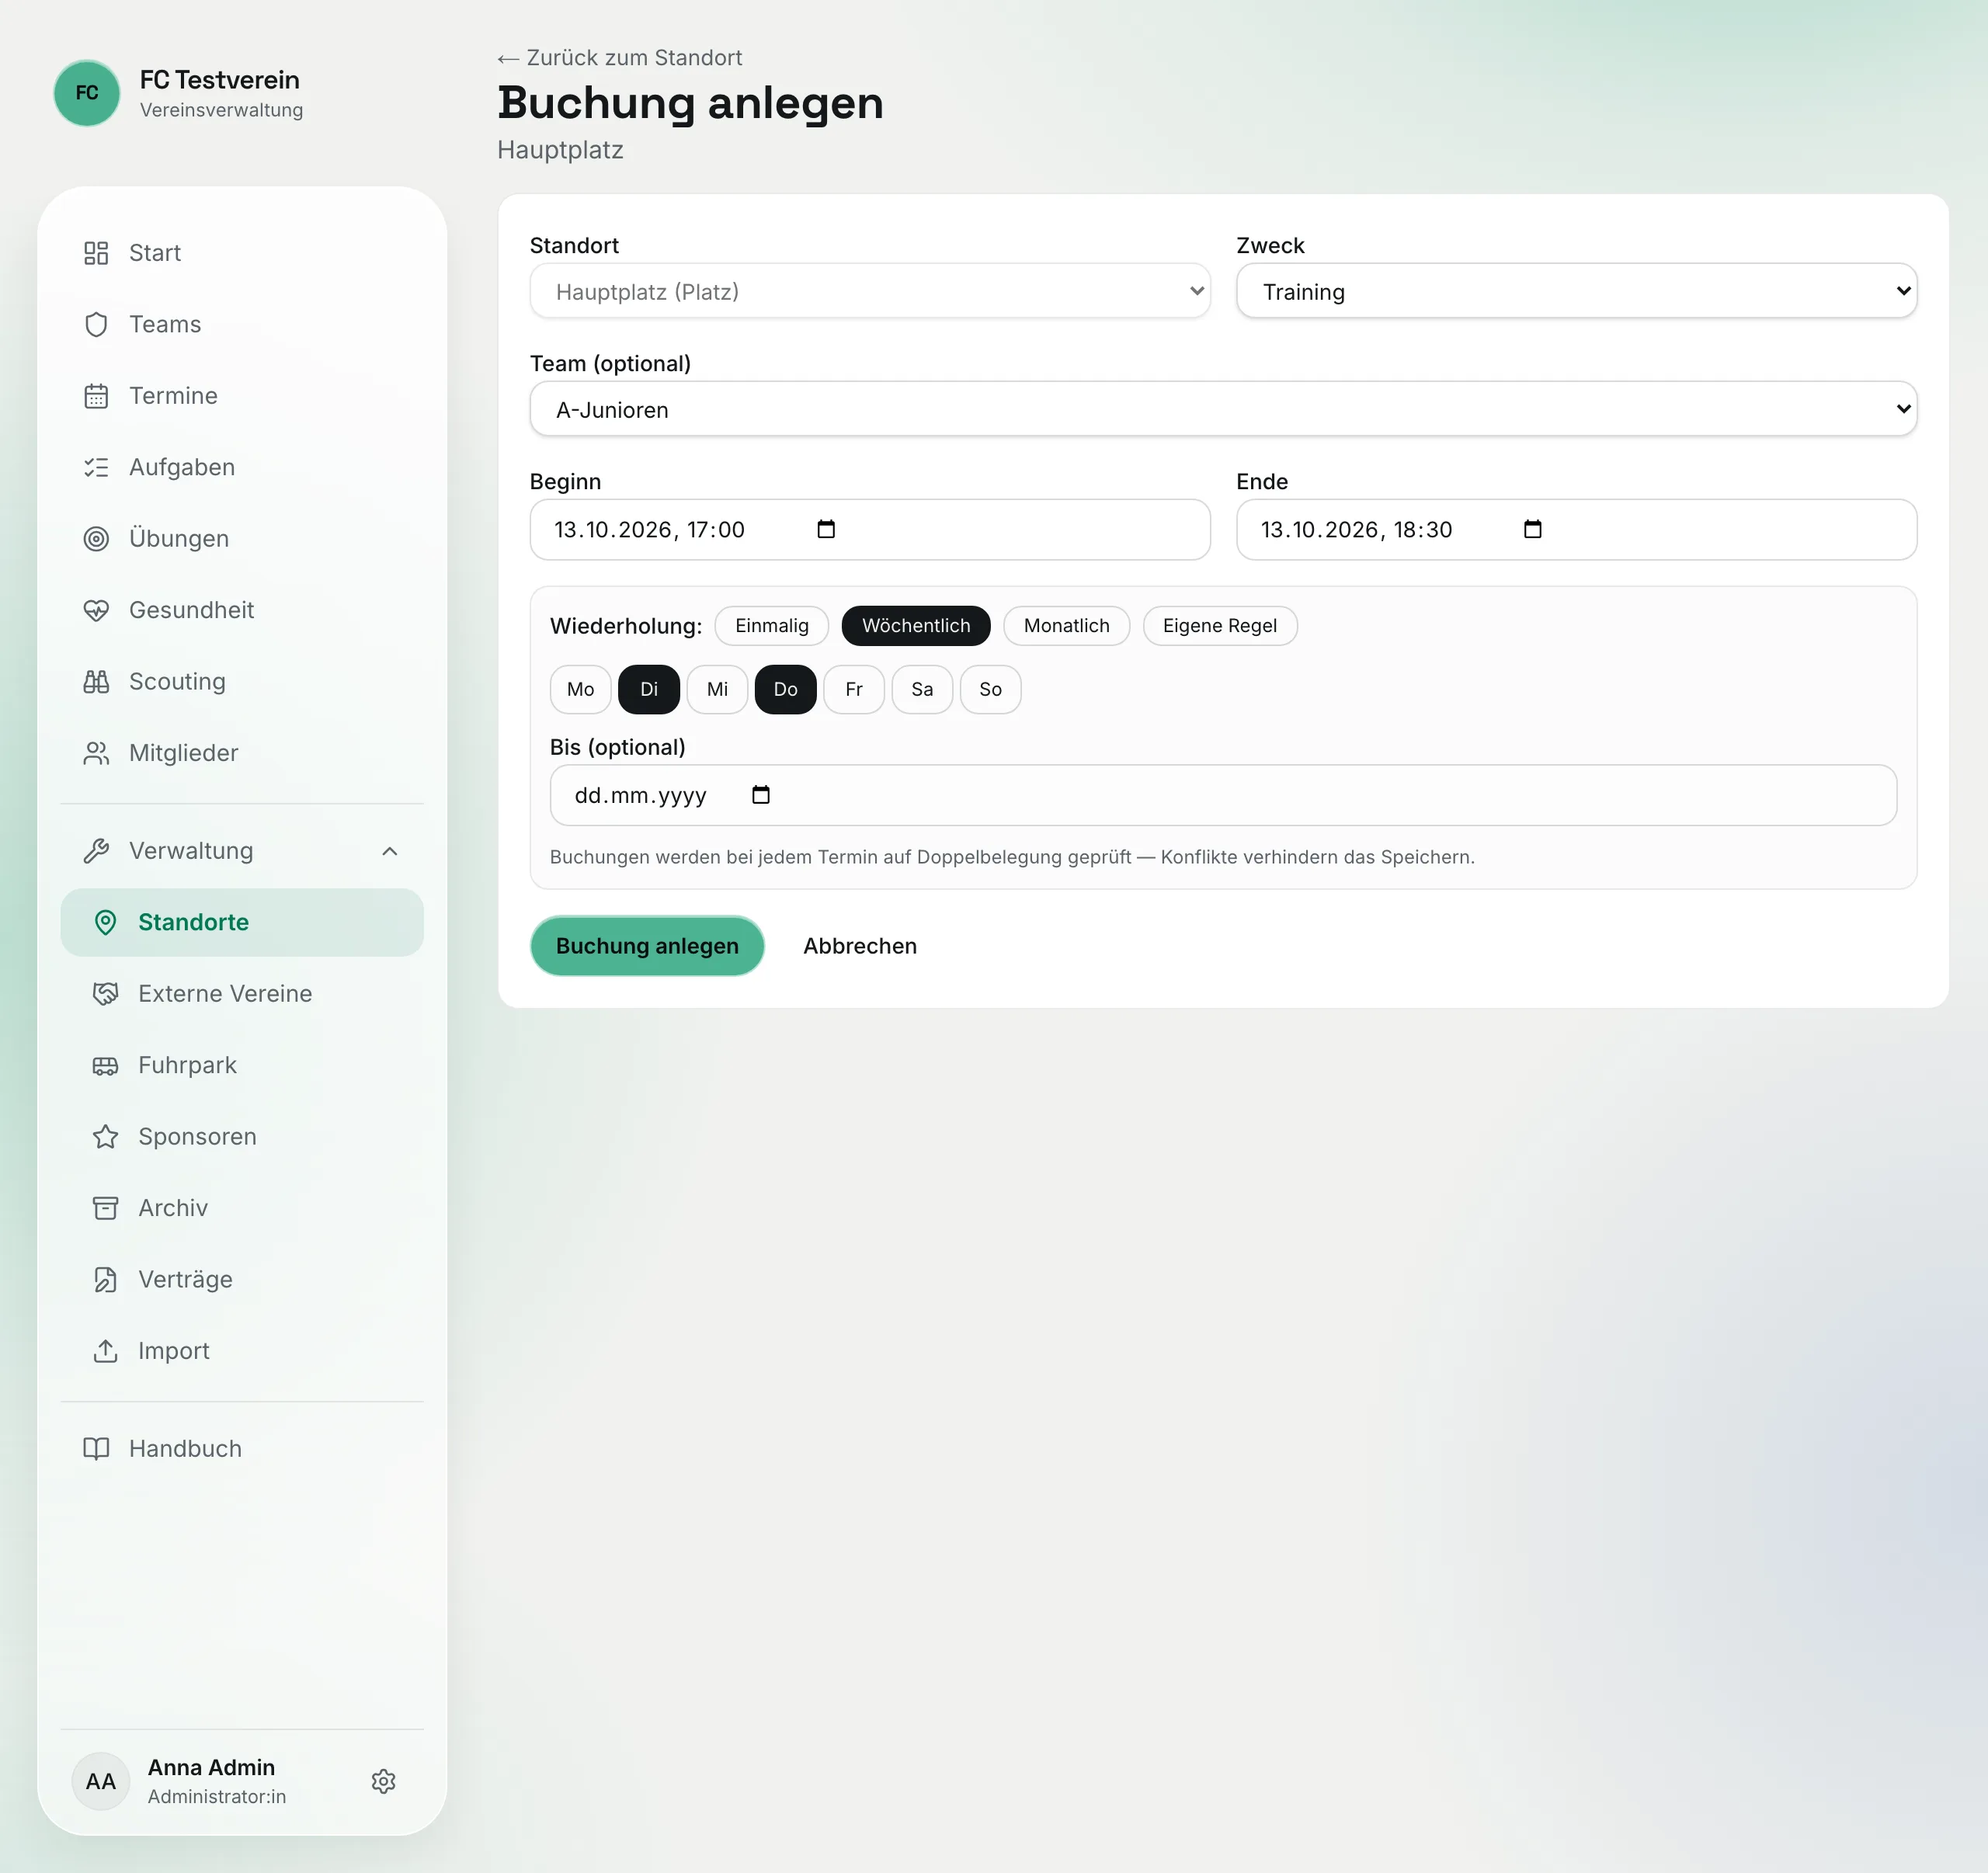Open the Archiv box icon
The image size is (1988, 1873).
105,1208
